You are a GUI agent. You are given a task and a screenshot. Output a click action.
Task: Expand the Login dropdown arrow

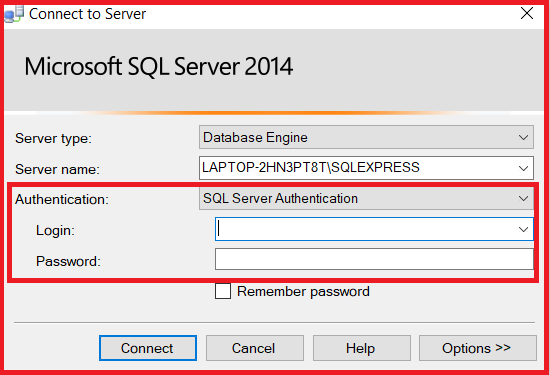coord(523,229)
